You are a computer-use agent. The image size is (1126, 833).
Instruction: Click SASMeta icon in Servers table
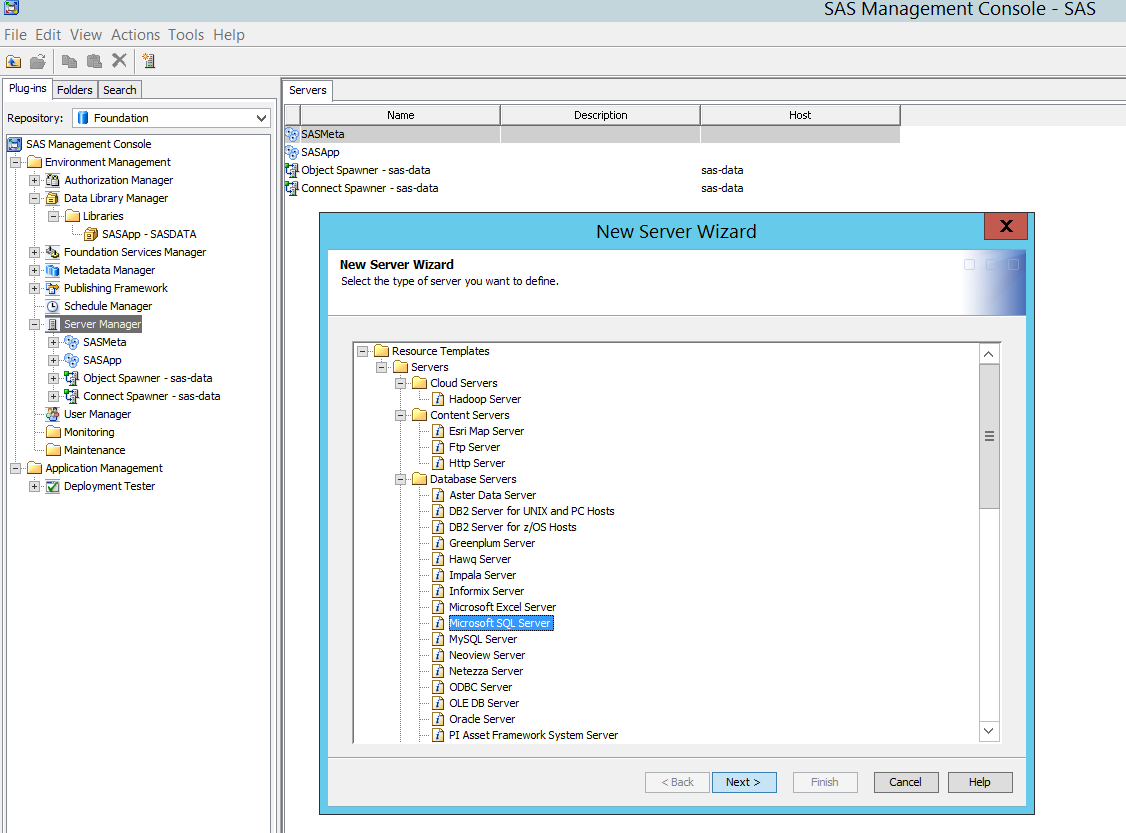point(292,134)
